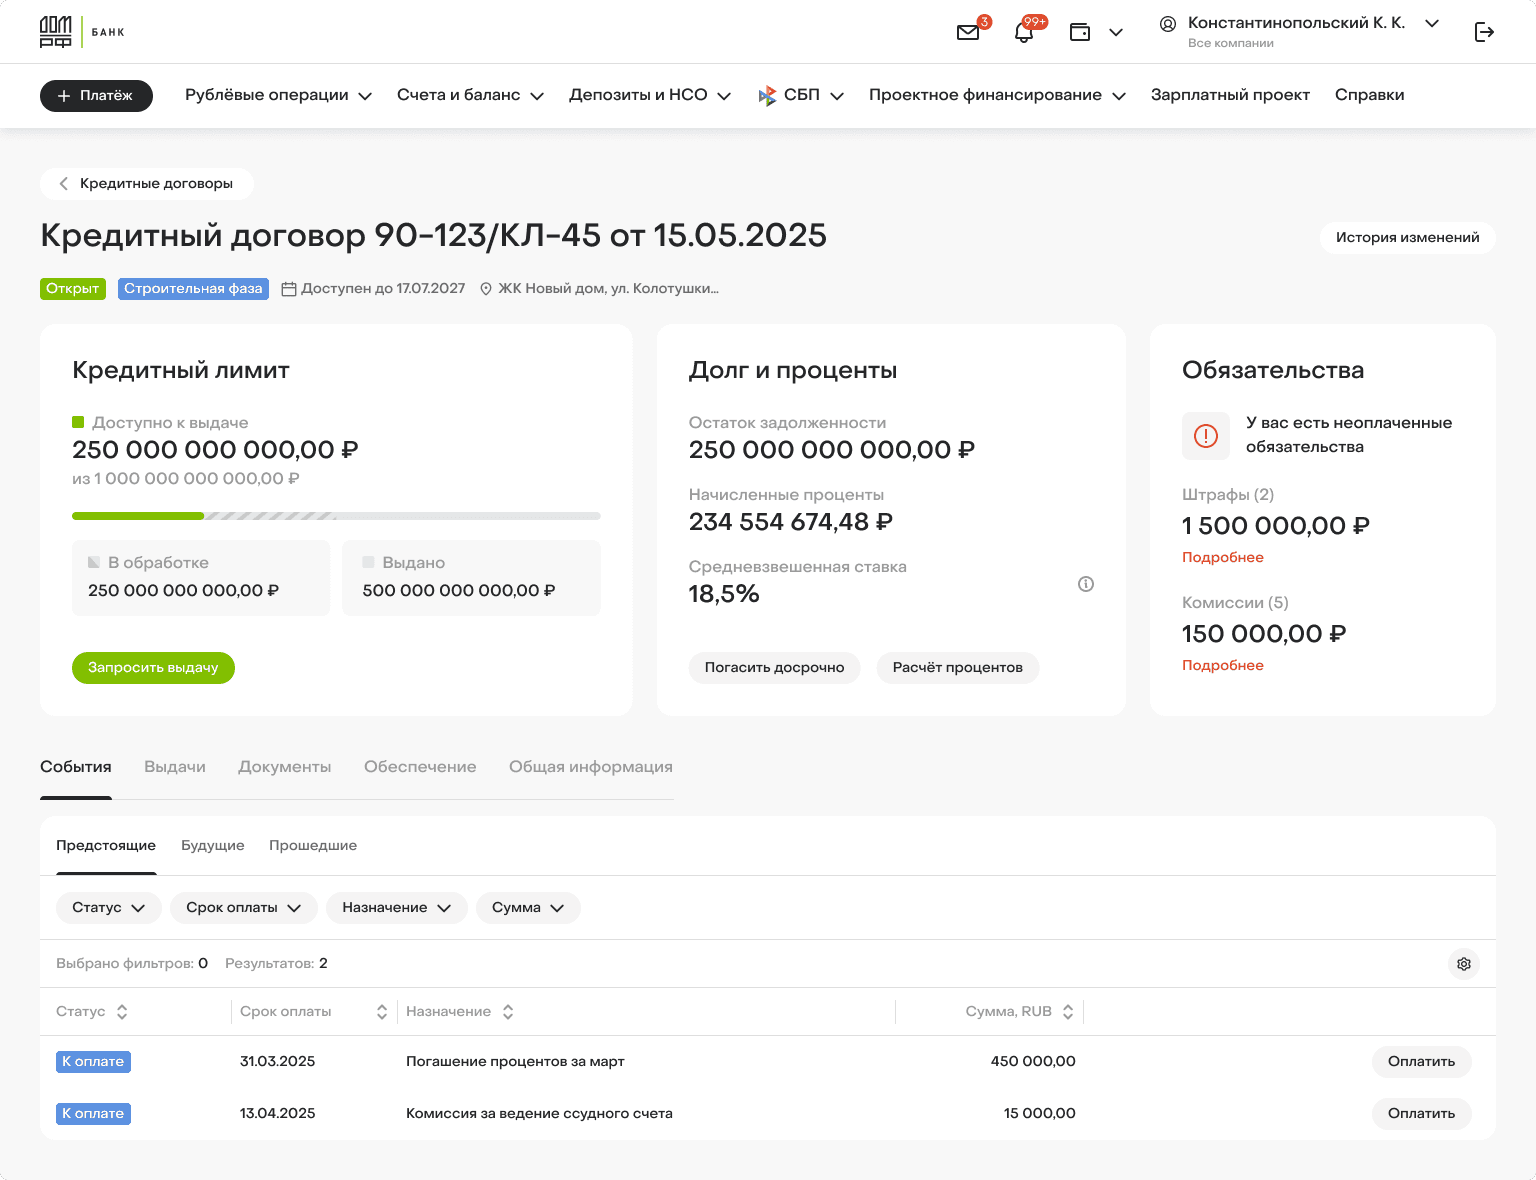This screenshot has width=1536, height=1180.
Task: Click the Строительная фаза badge
Action: click(x=193, y=289)
